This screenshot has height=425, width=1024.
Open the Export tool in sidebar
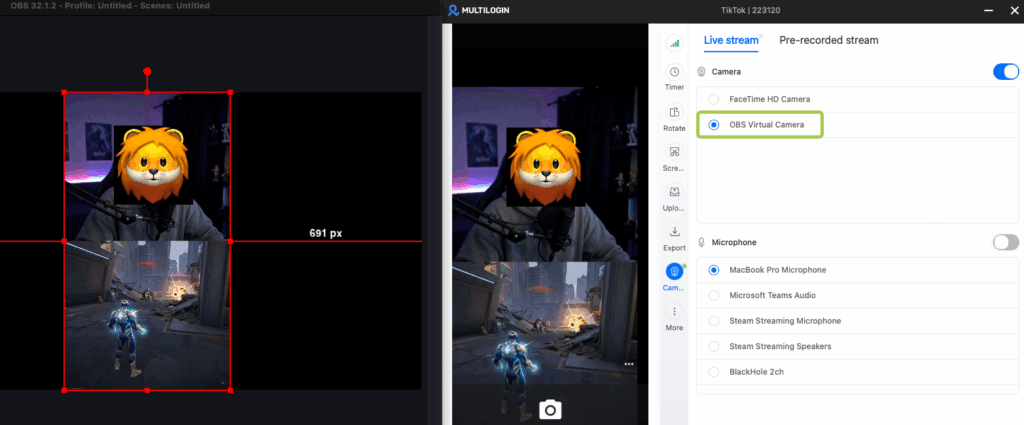click(675, 238)
